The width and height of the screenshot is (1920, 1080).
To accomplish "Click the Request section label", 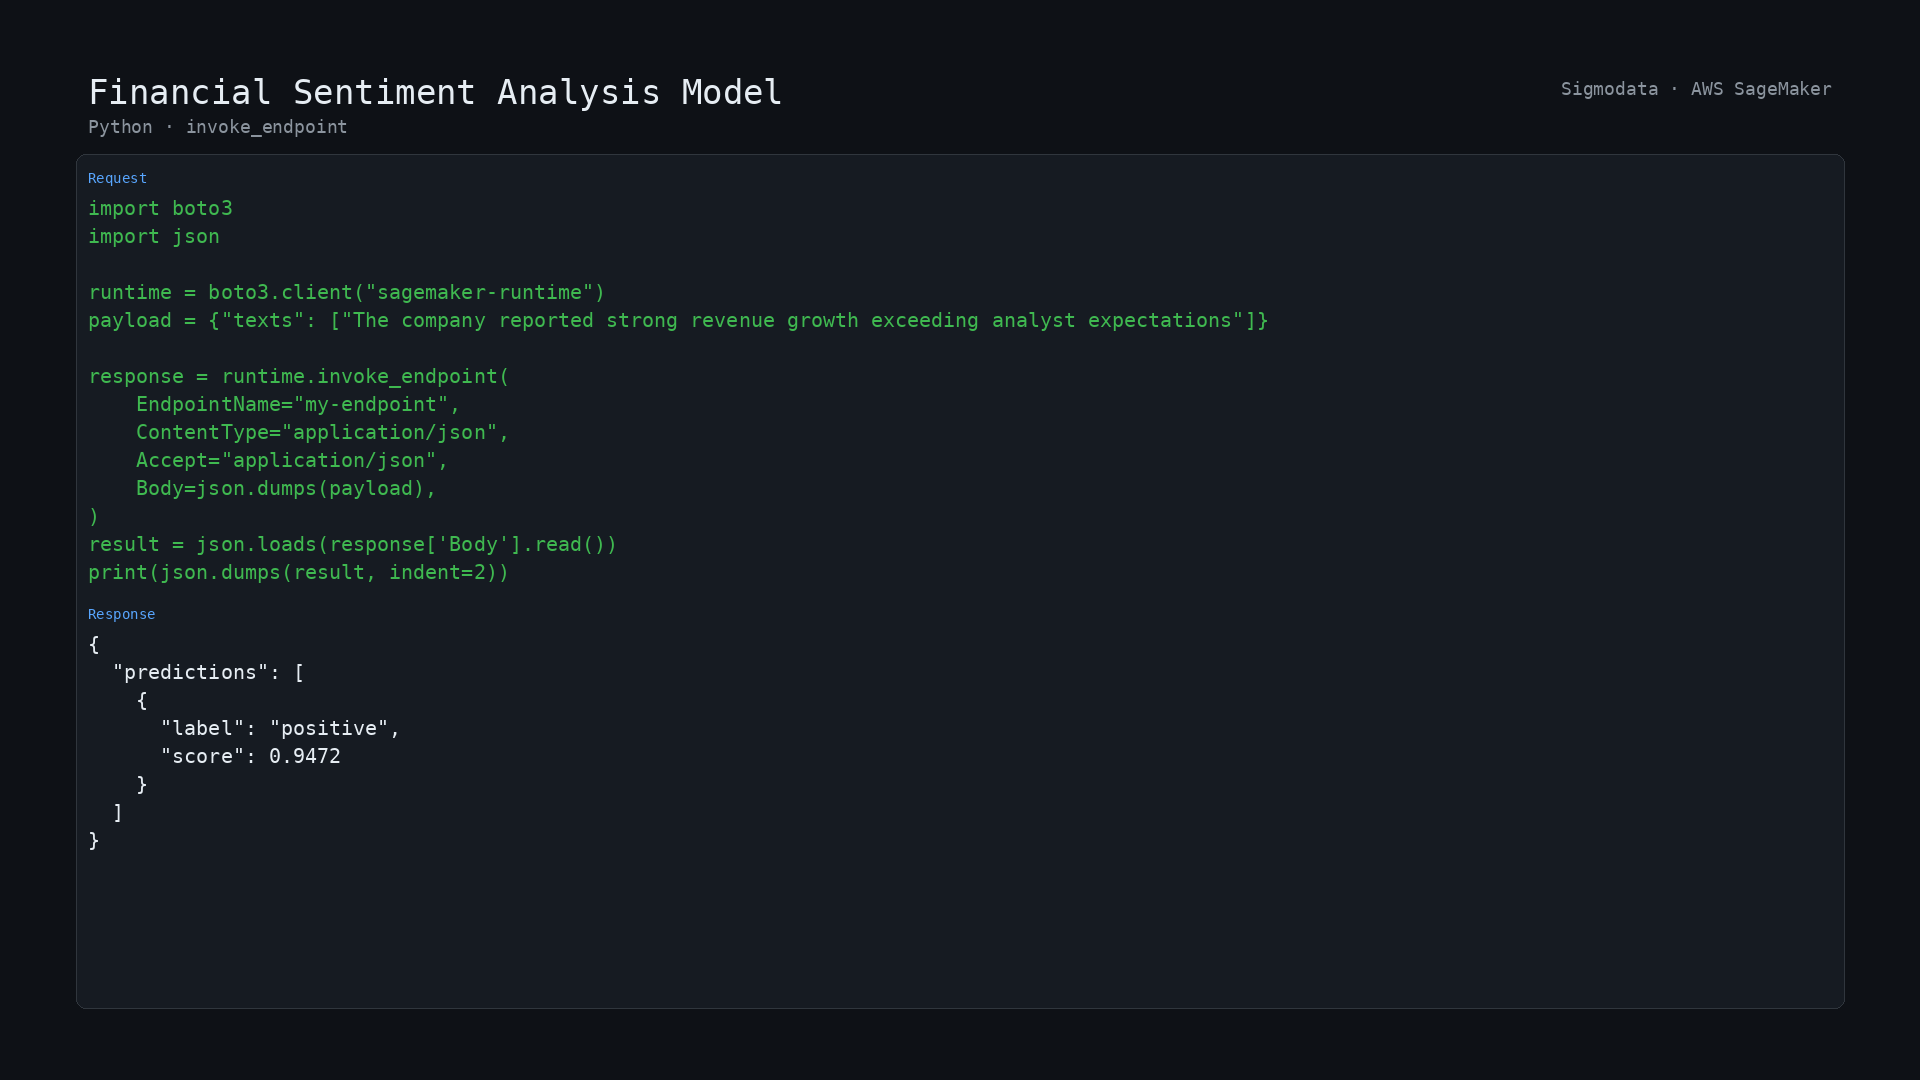I will [x=117, y=178].
